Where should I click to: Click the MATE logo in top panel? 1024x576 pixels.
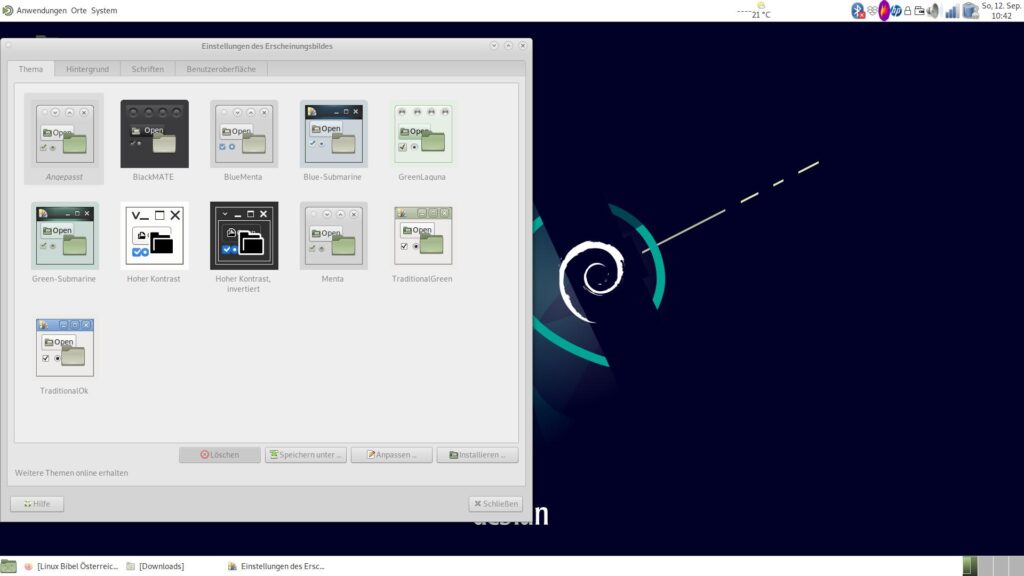[7, 10]
